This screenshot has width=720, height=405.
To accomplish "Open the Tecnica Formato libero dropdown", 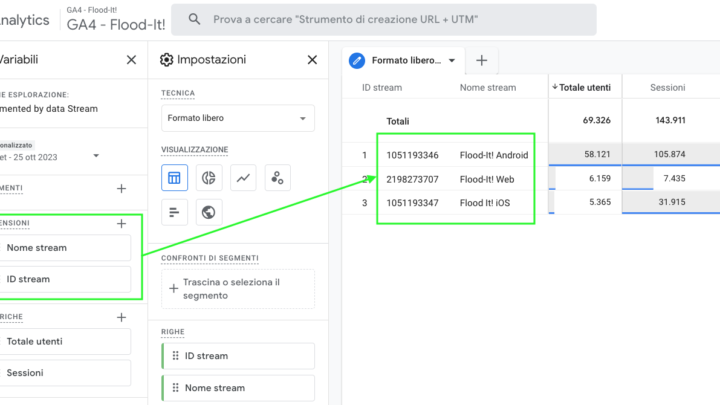I will click(238, 118).
